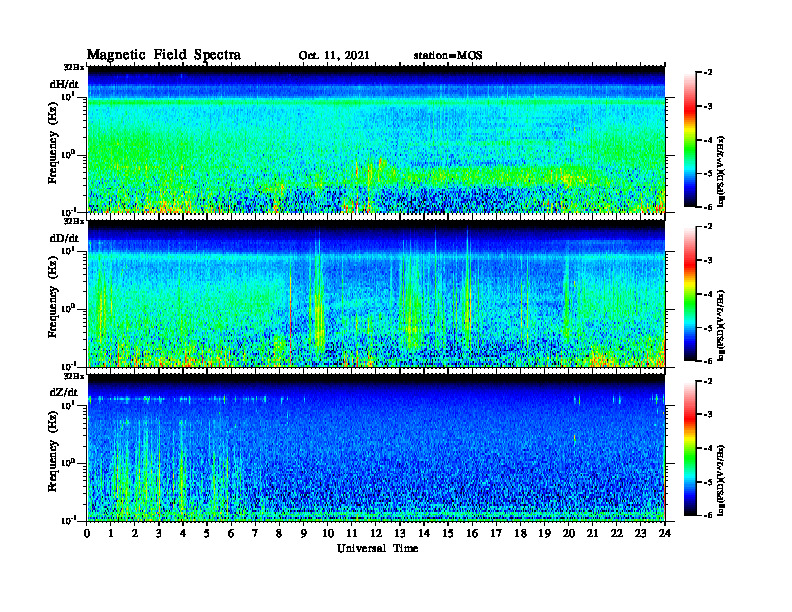Click hour tick label "2" on time axis

point(135,534)
